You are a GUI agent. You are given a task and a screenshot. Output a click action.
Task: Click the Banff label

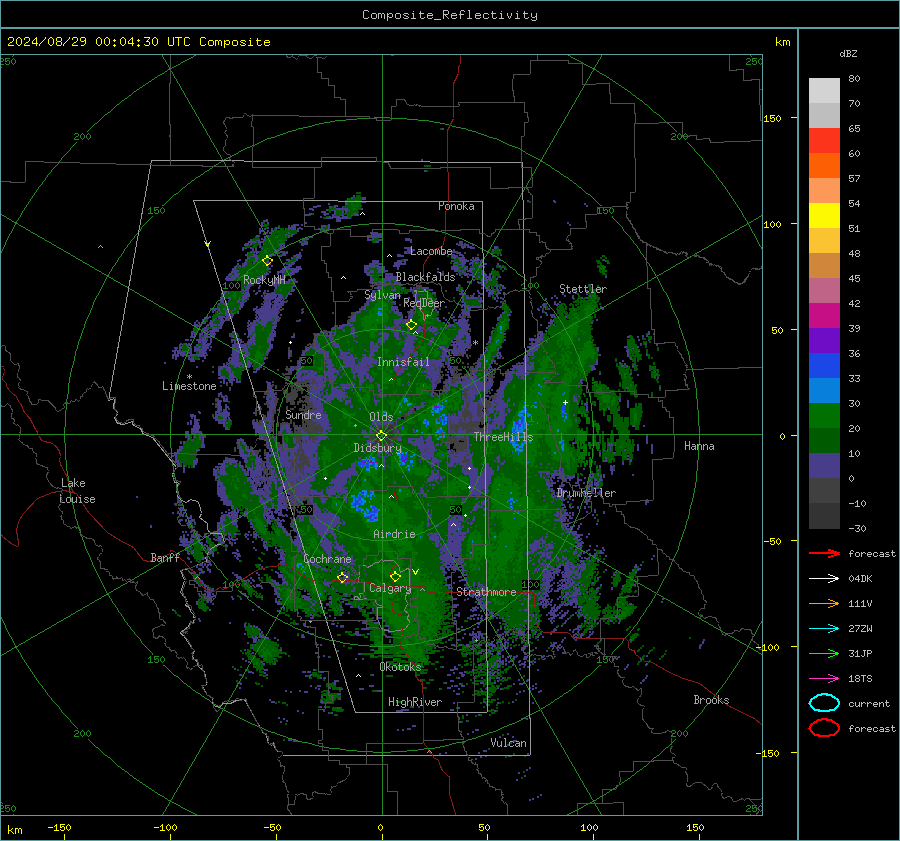165,557
